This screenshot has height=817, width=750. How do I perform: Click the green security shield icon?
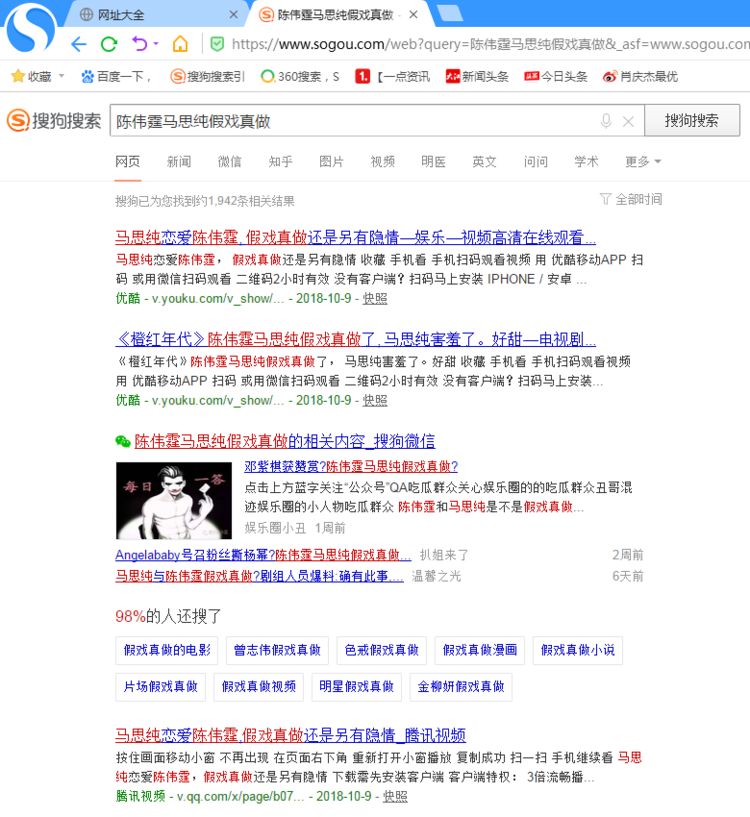[x=217, y=44]
